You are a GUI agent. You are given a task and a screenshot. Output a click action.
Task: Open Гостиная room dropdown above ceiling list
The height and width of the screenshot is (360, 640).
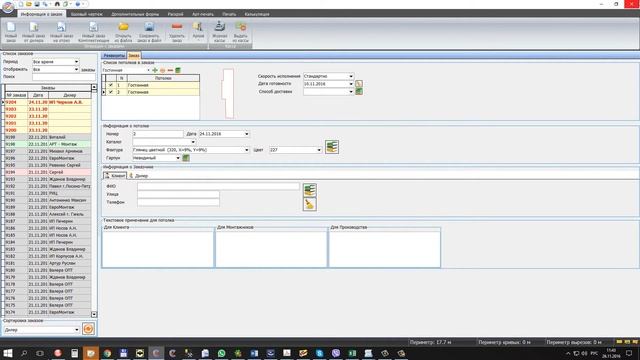(x=148, y=70)
